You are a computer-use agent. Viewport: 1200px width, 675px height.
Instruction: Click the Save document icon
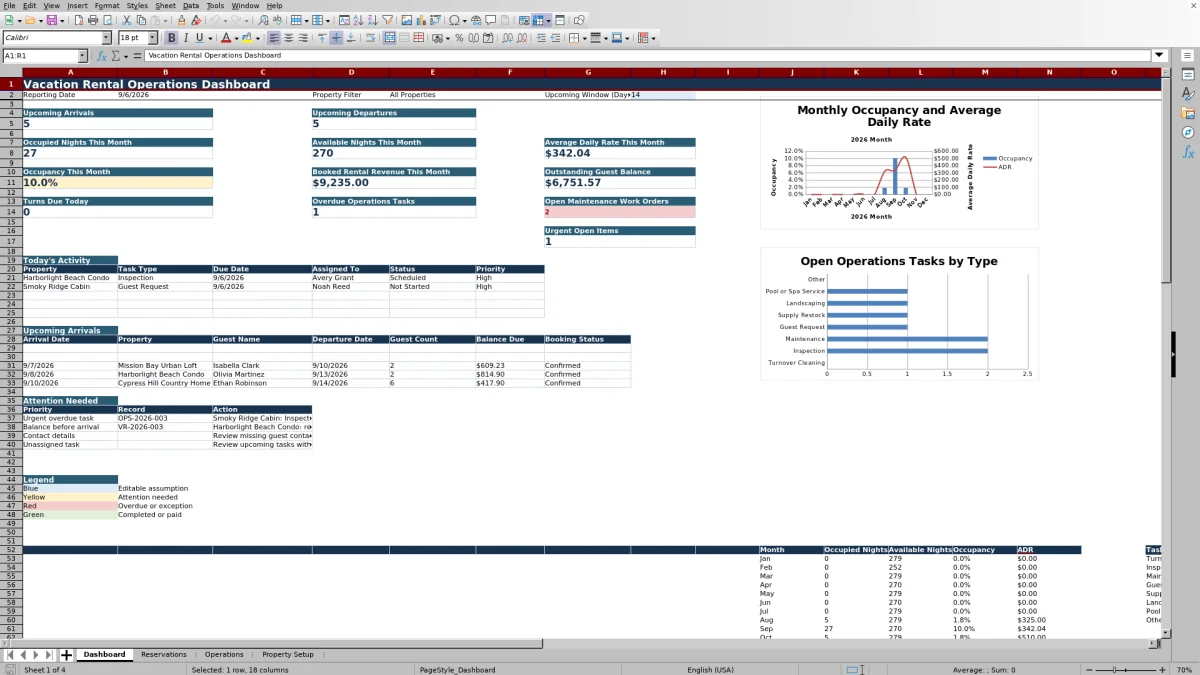[51, 20]
